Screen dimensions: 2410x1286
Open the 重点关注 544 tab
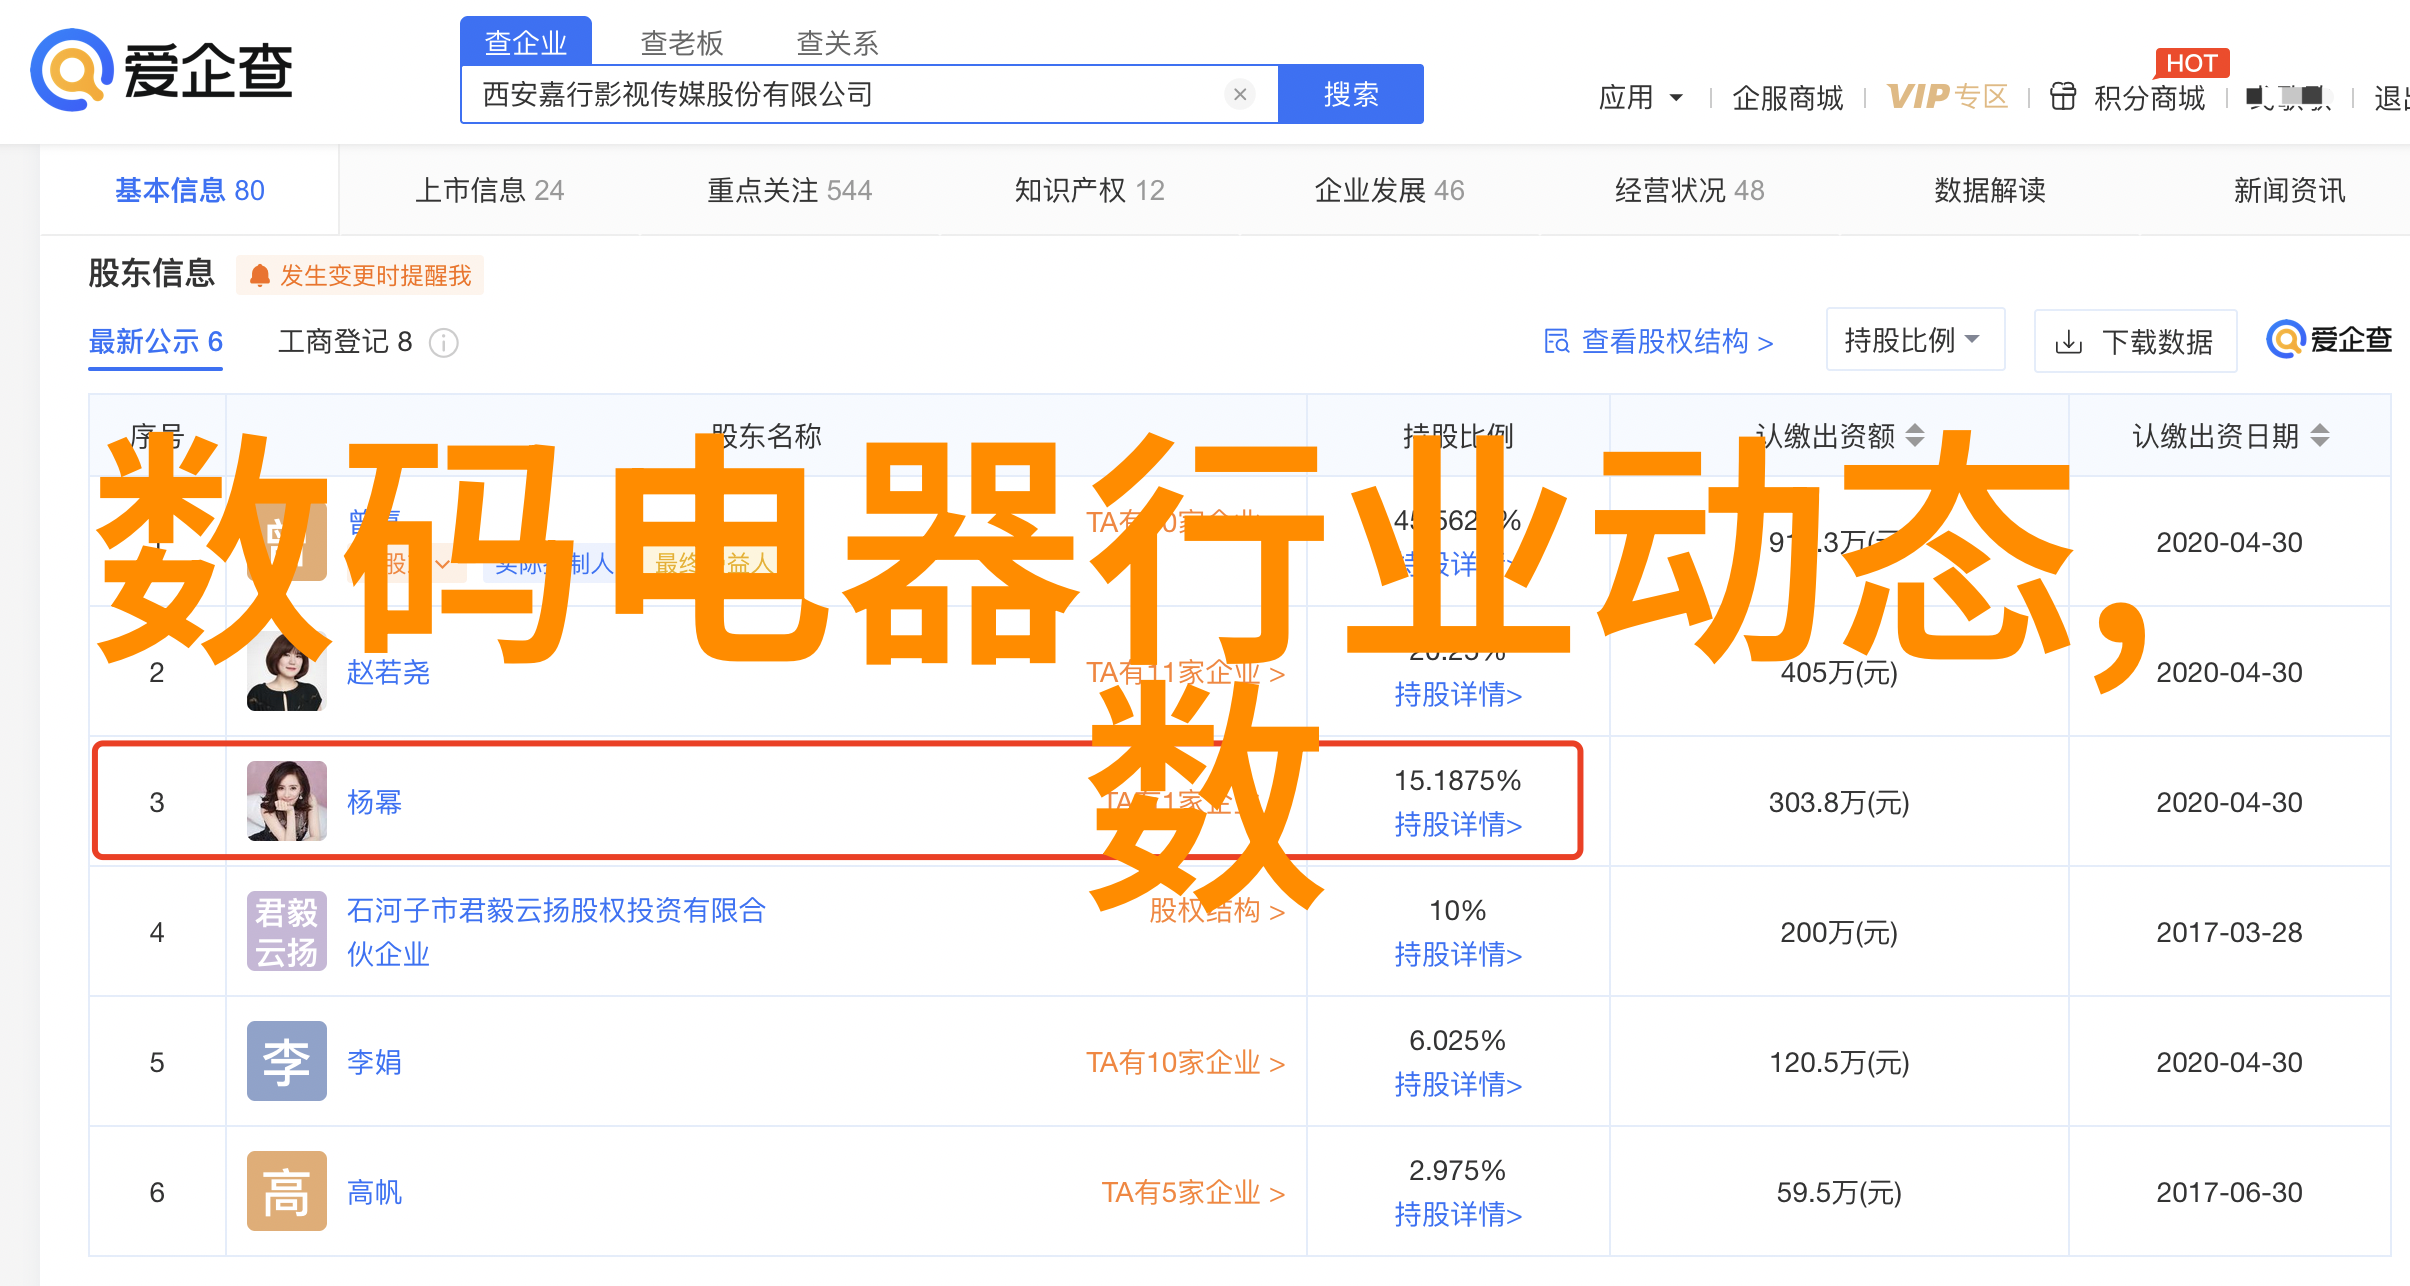[790, 190]
